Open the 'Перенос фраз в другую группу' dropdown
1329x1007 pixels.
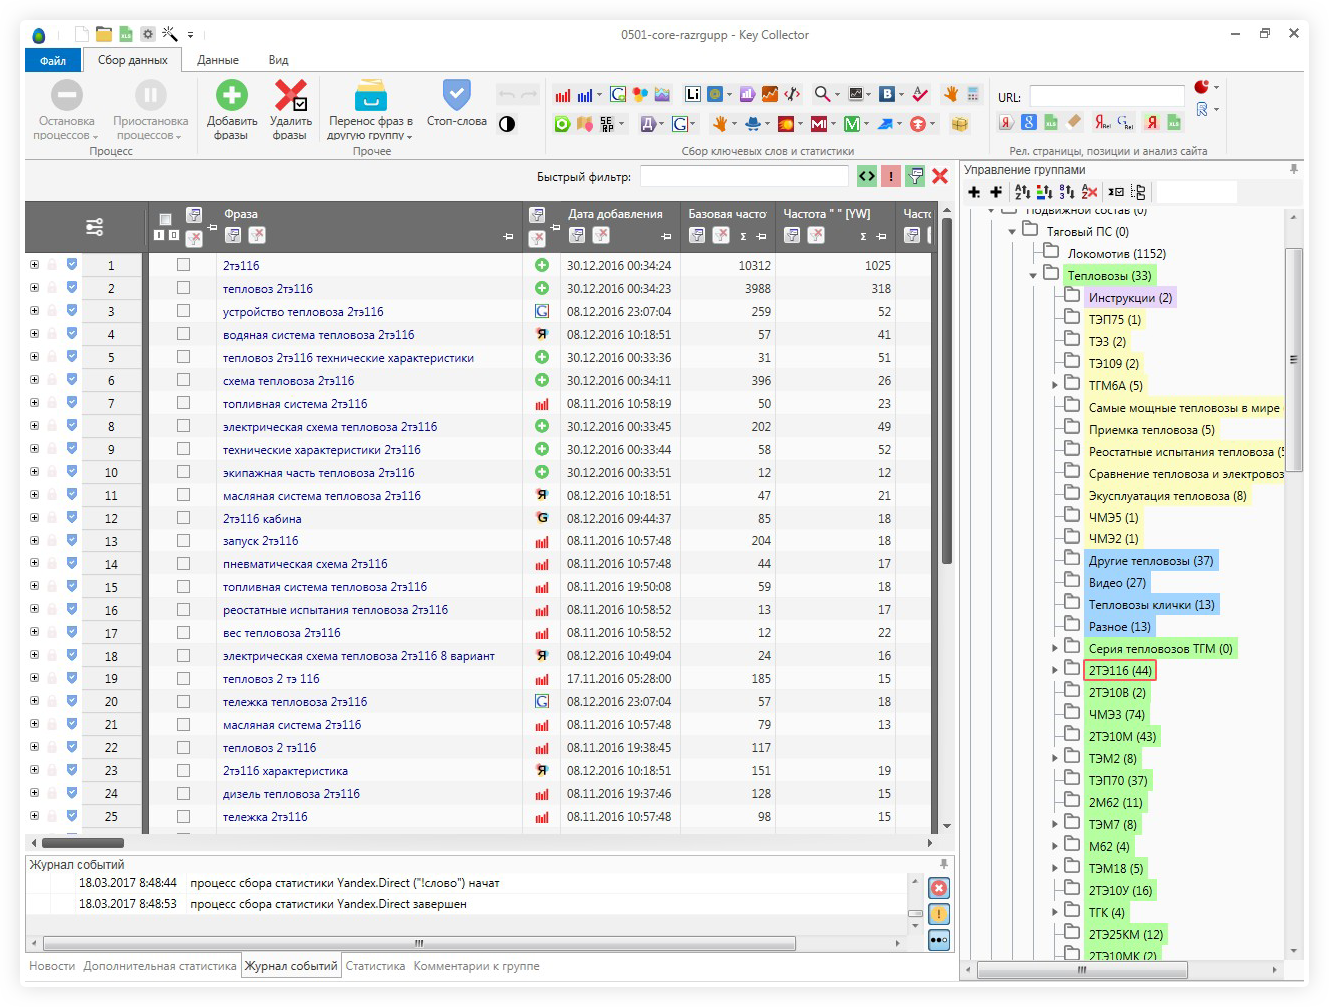[x=370, y=110]
